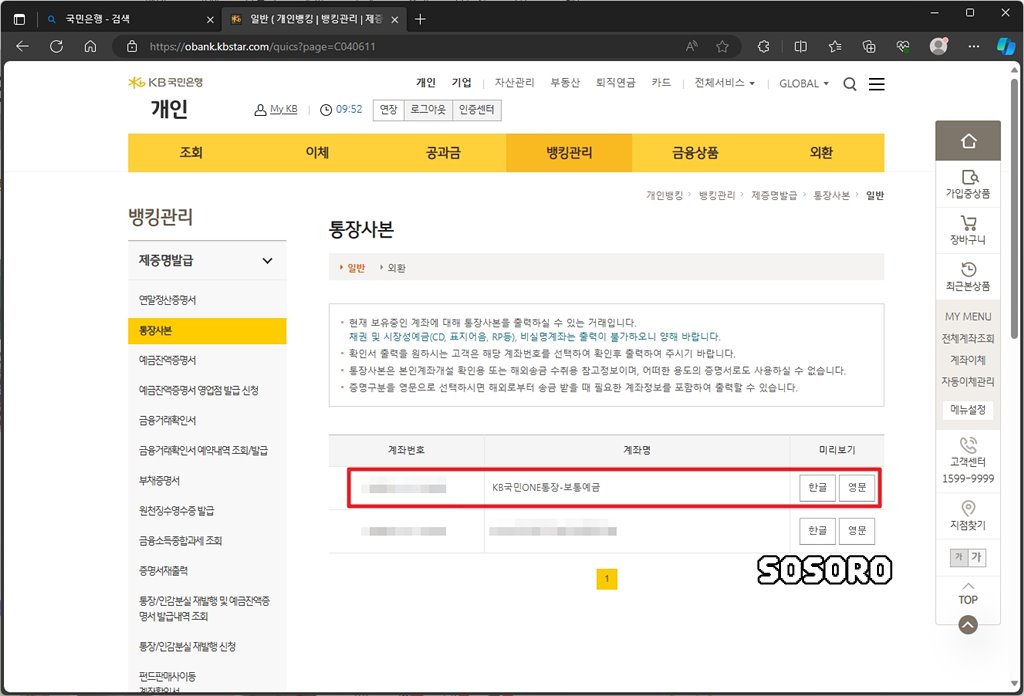Open the browser profile avatar
This screenshot has height=696, width=1024.
pos(938,46)
